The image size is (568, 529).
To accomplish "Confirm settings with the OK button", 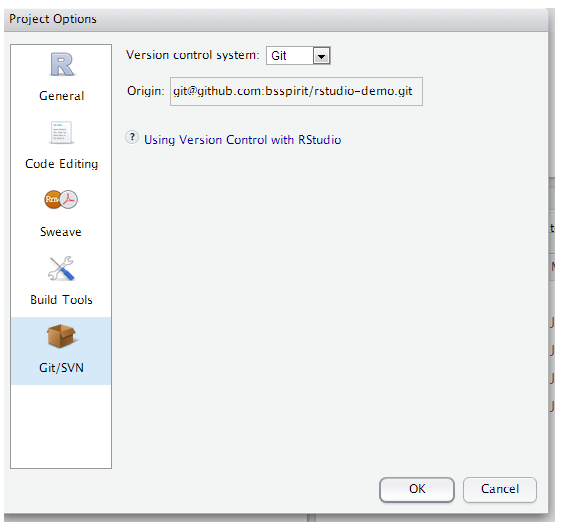I will [x=417, y=490].
